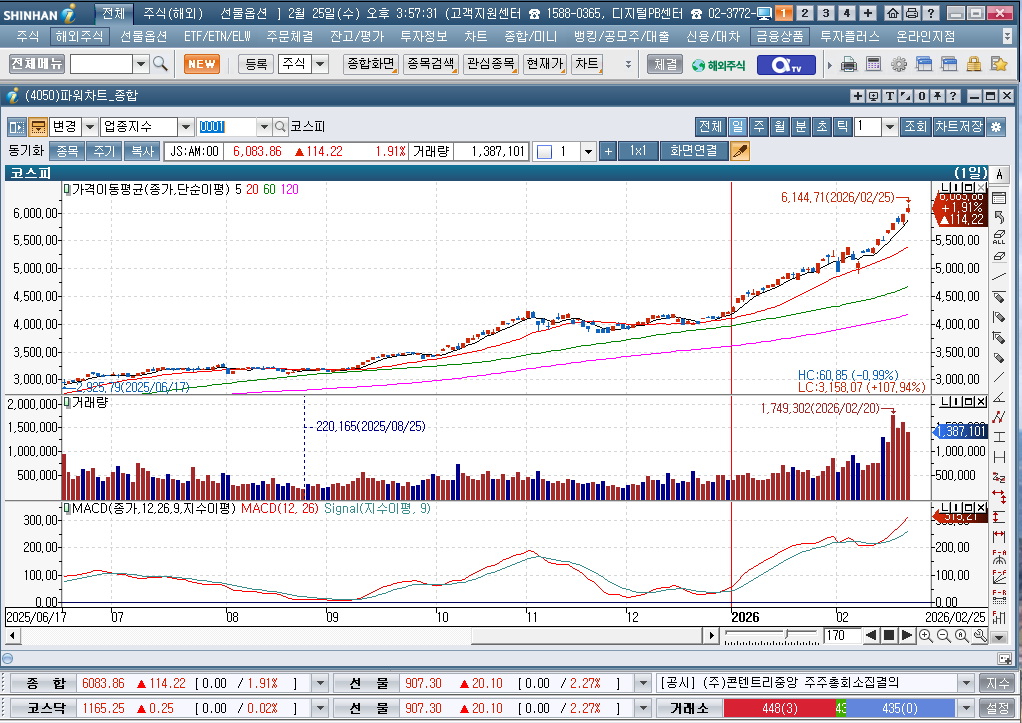Image resolution: width=1022 pixels, height=723 pixels.
Task: Click the home icon in title bar
Action: point(892,13)
